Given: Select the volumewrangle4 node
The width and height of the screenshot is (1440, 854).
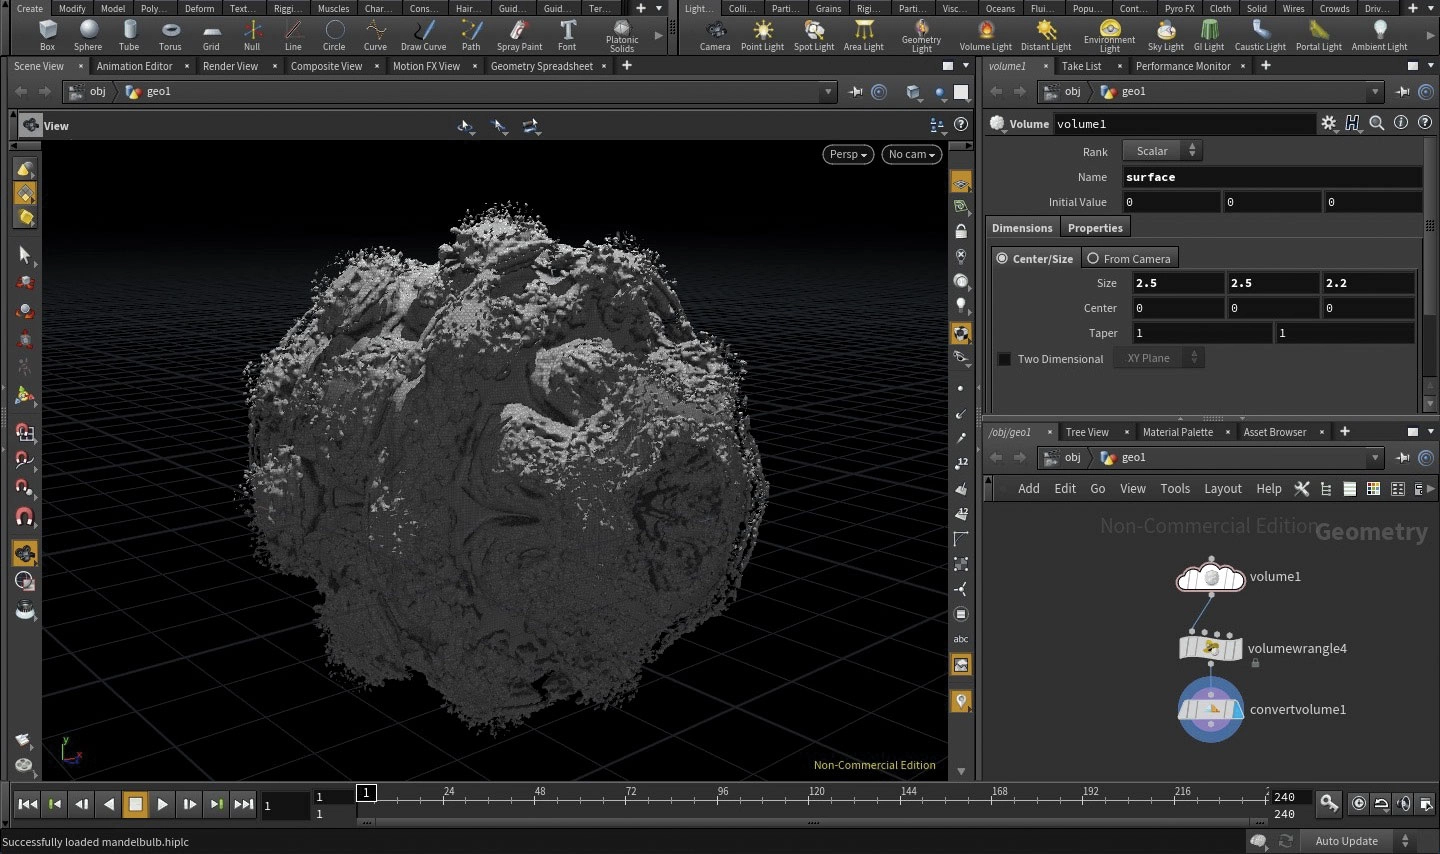Looking at the screenshot, I should (x=1211, y=648).
